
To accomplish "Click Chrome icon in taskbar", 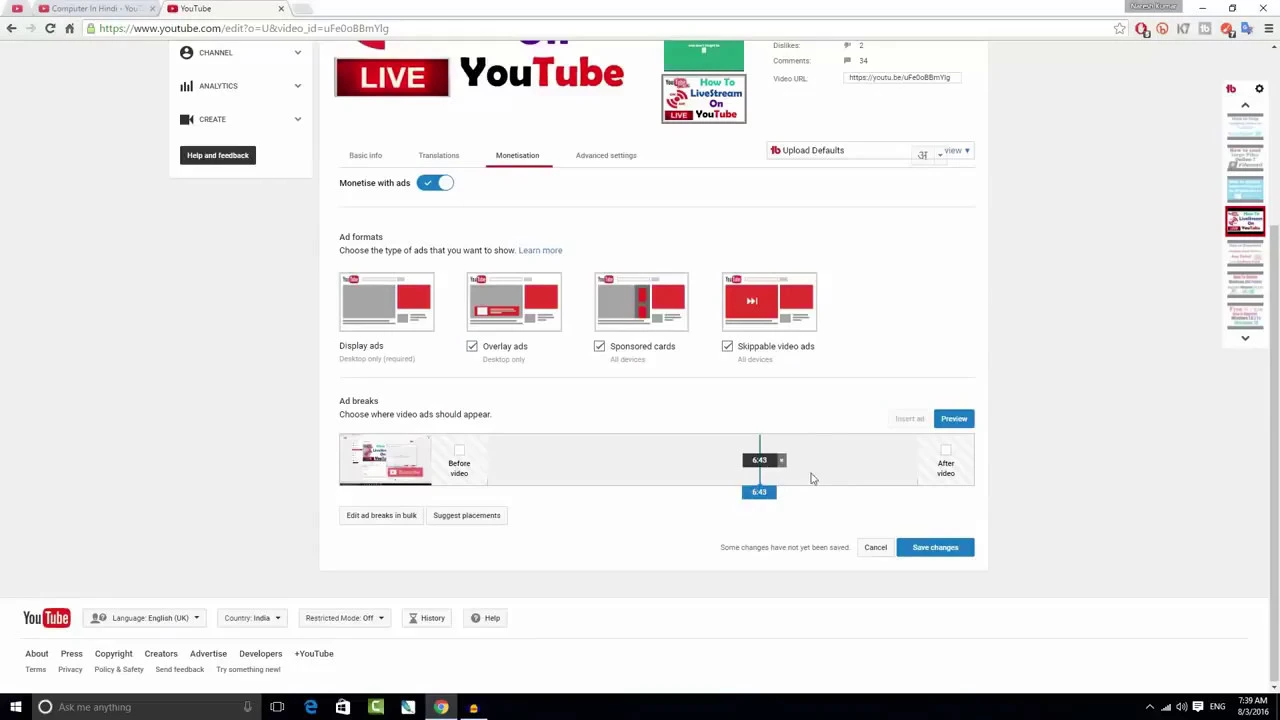I will click(441, 707).
